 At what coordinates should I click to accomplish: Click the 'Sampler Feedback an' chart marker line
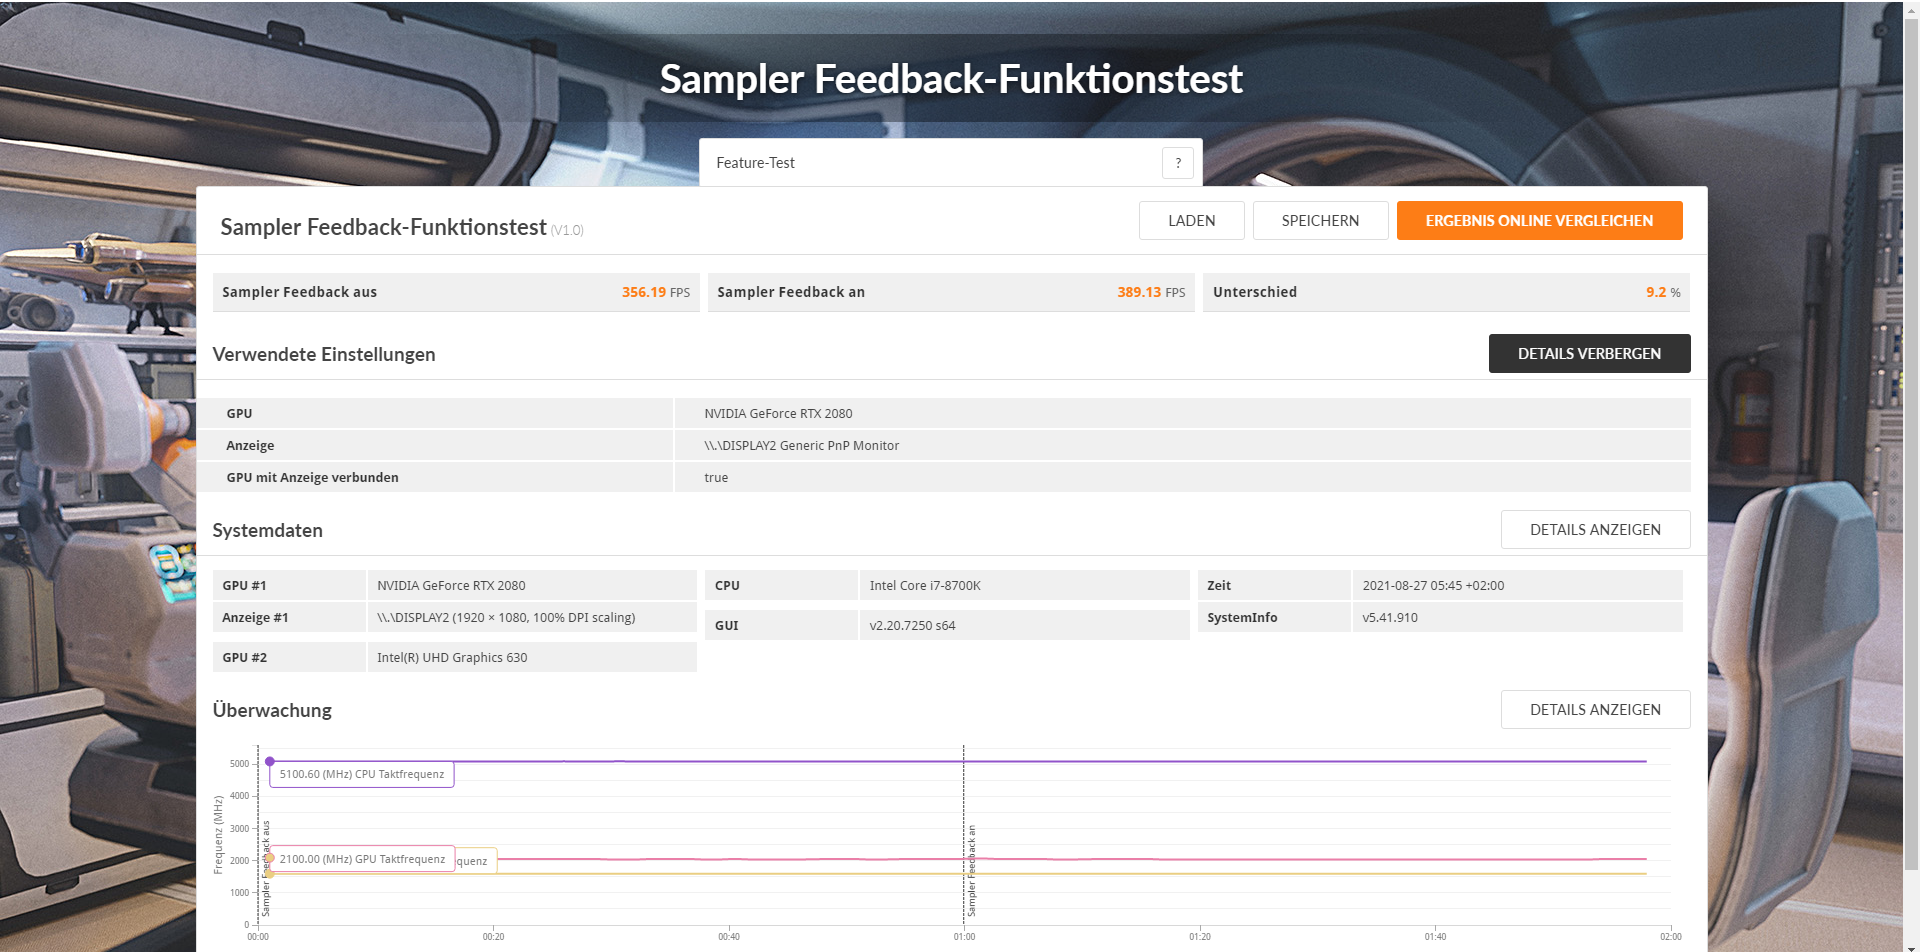(x=964, y=835)
